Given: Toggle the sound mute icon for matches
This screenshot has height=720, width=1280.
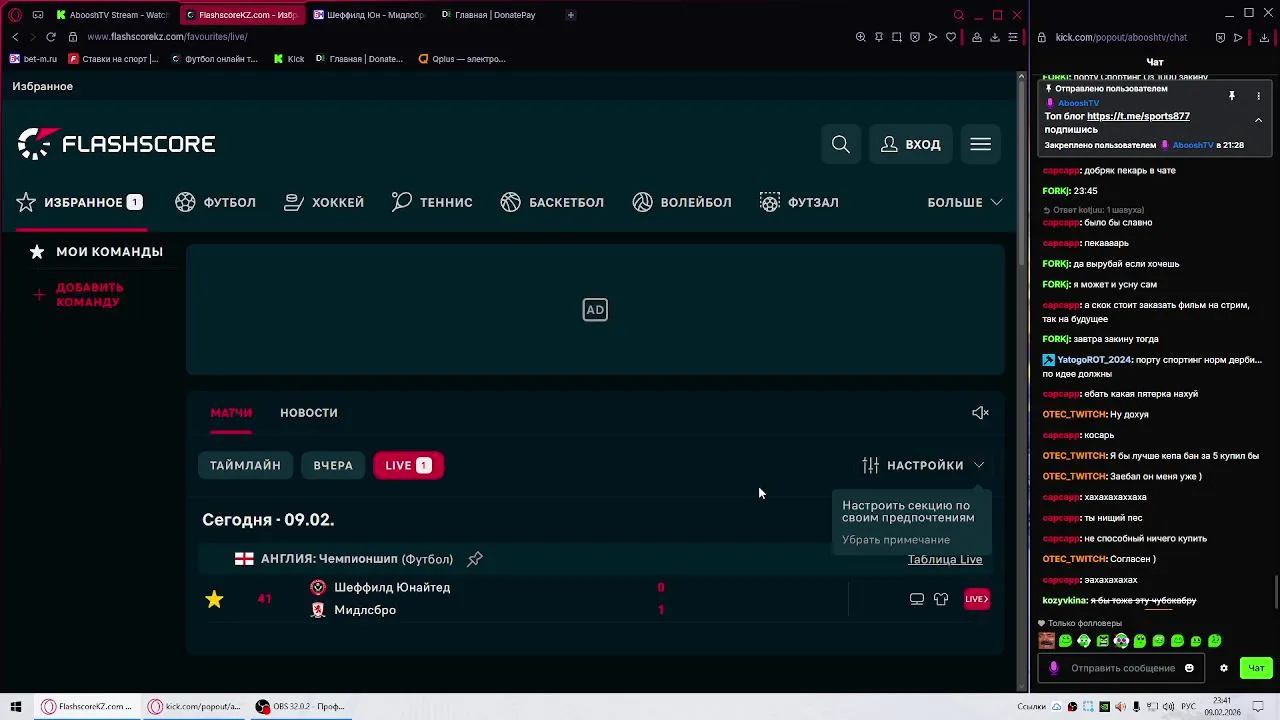Looking at the screenshot, I should pos(980,413).
